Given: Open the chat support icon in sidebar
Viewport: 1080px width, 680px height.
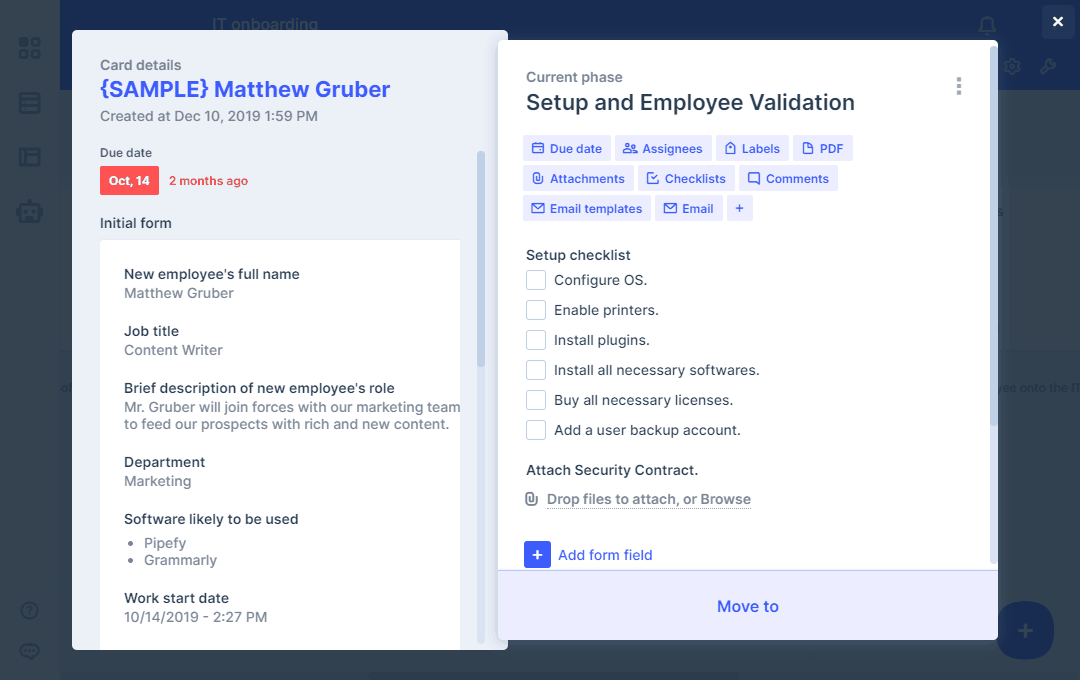Looking at the screenshot, I should tap(30, 651).
